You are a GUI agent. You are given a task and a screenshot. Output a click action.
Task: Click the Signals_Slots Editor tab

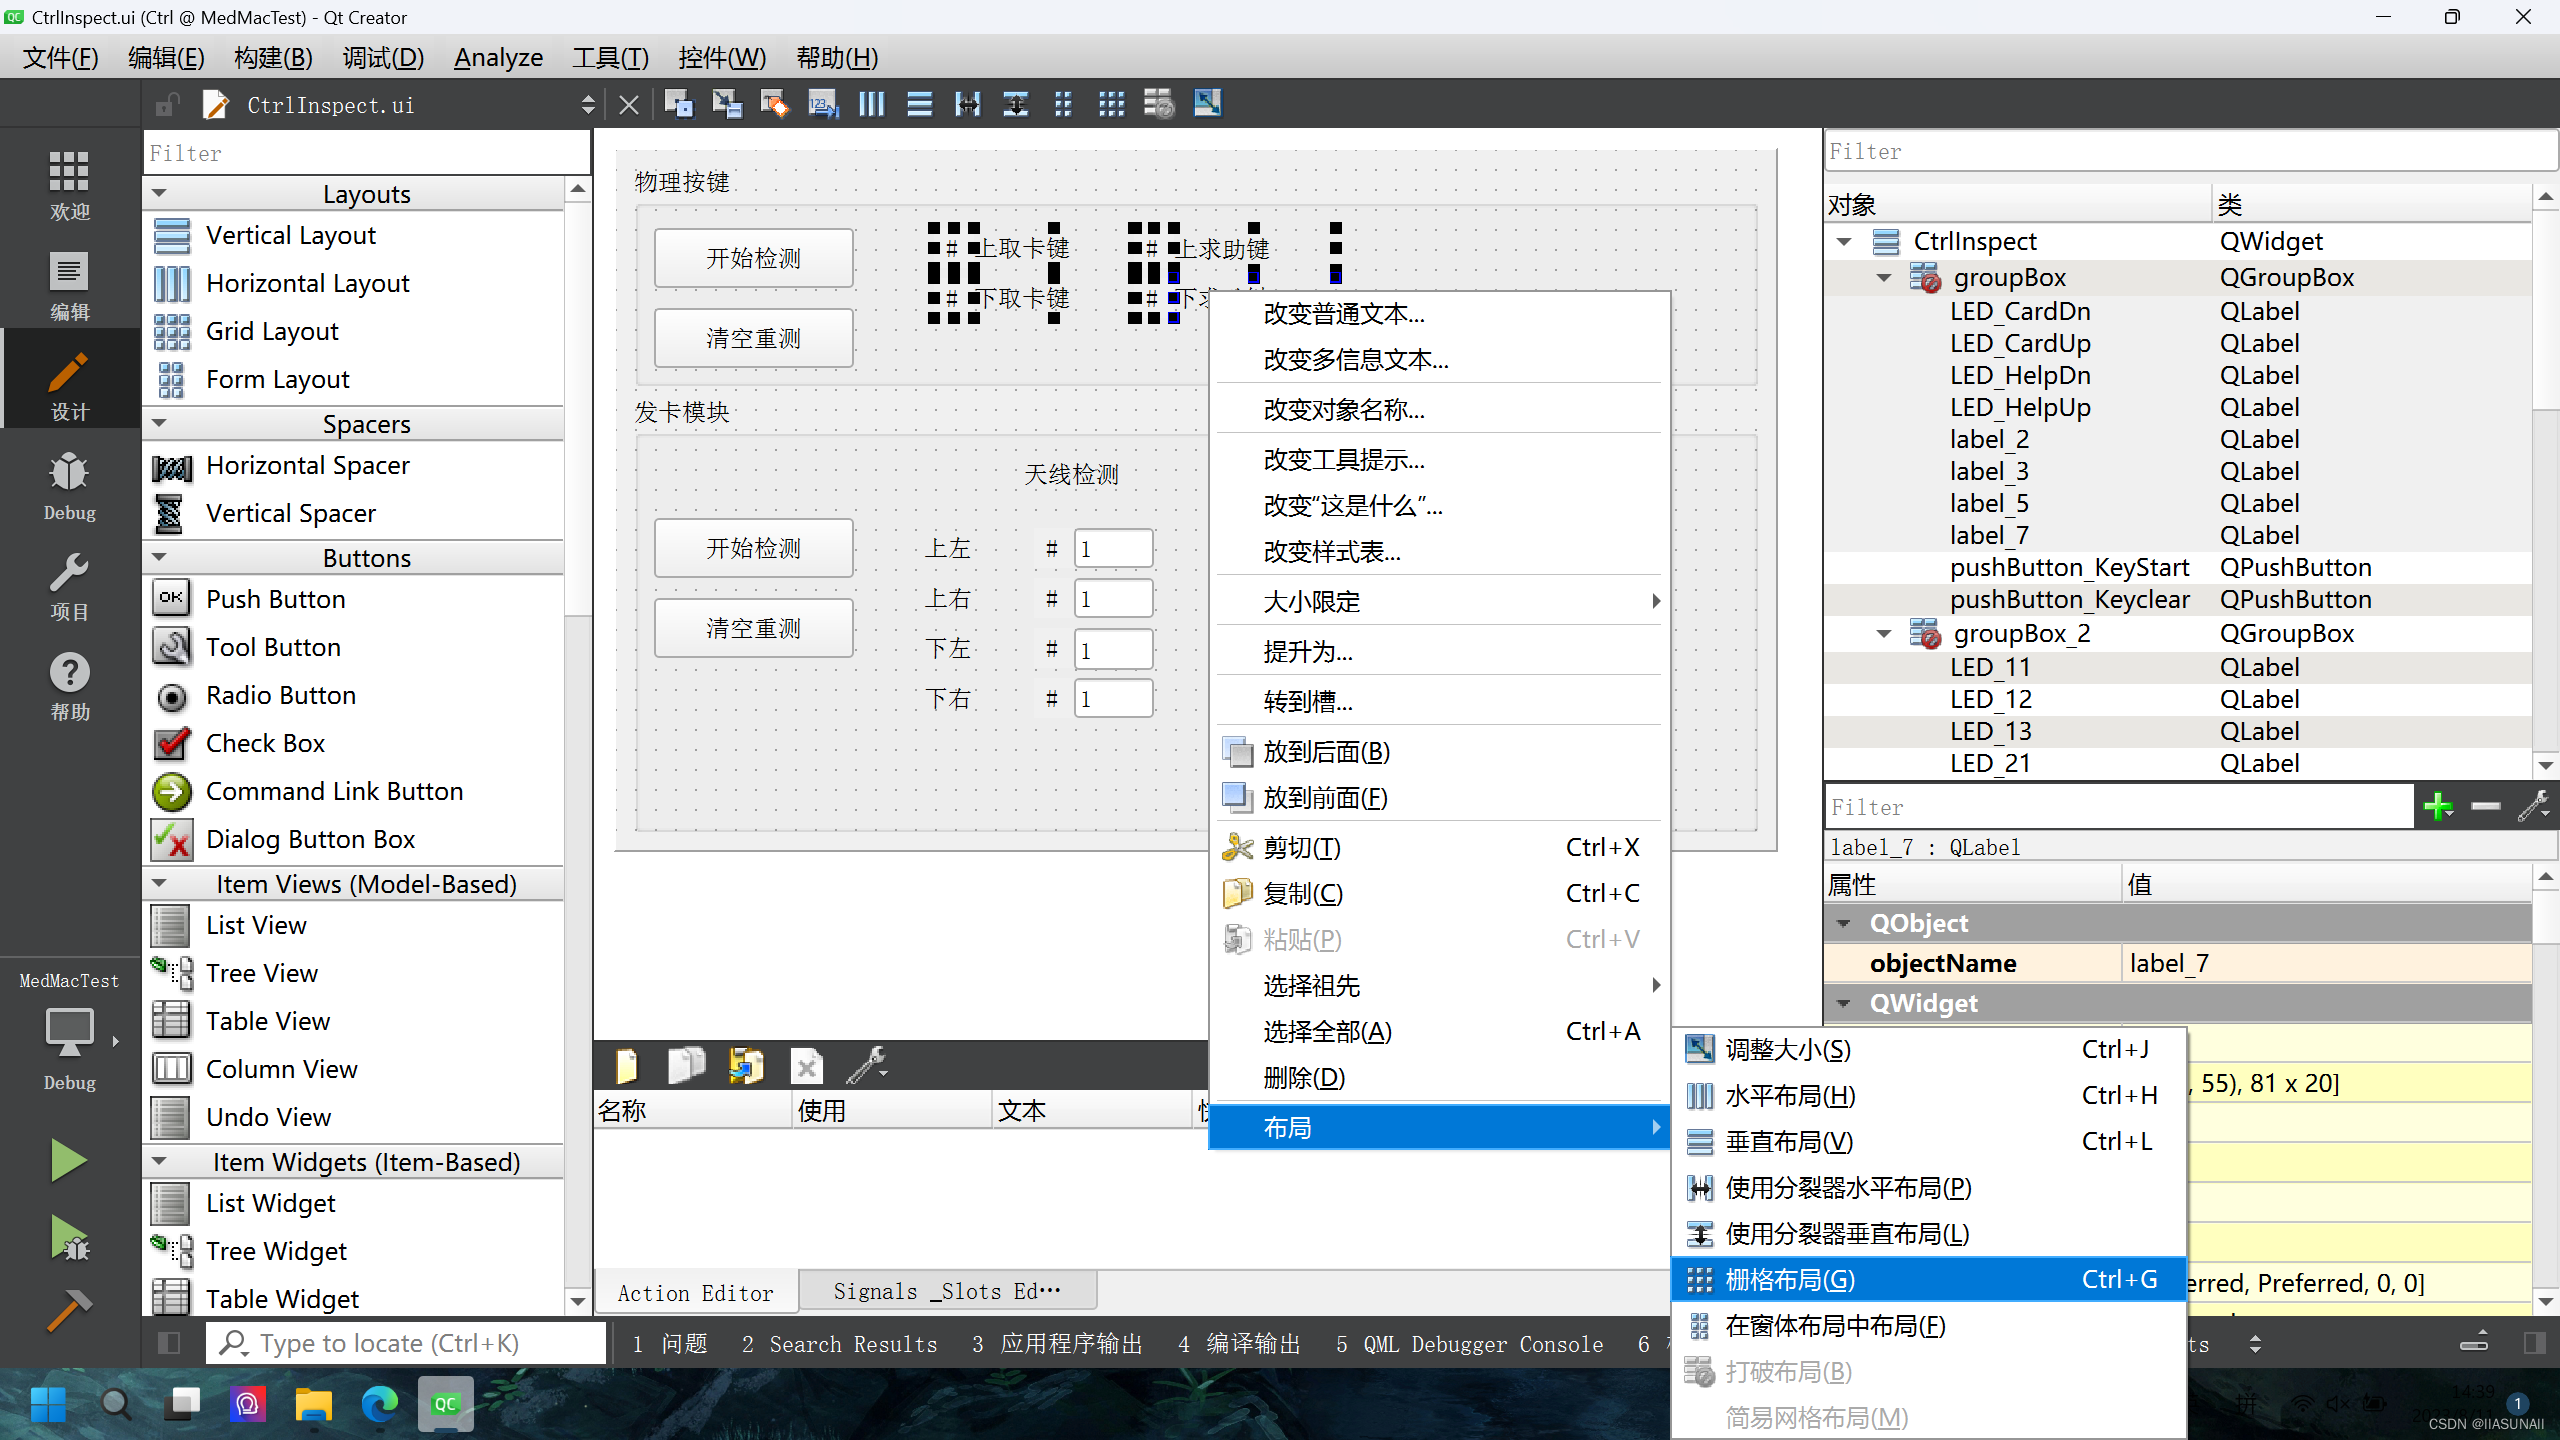coord(944,1291)
